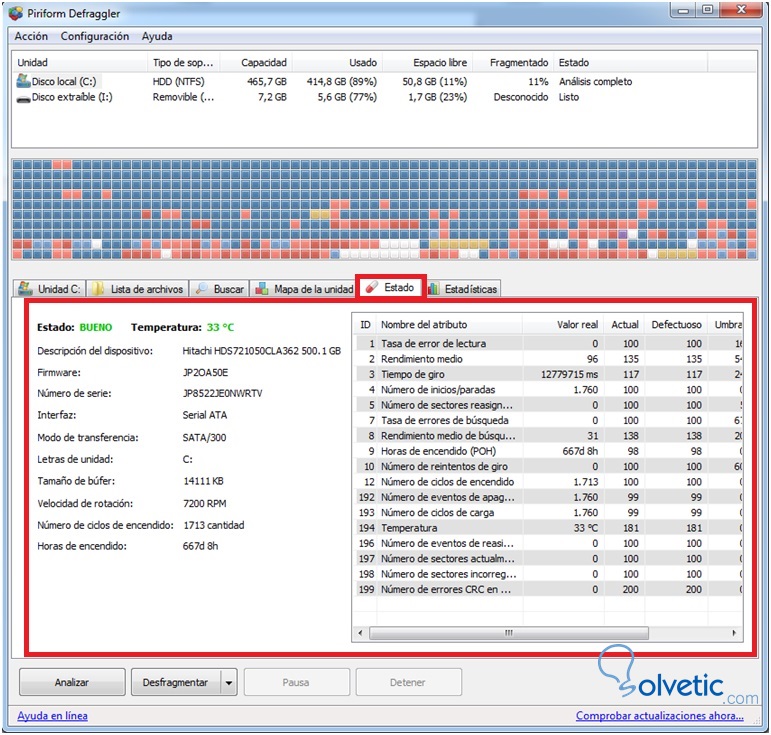Viewport: 771px width, 735px height.
Task: Switch to the Lista de archivos tab
Action: (x=138, y=289)
